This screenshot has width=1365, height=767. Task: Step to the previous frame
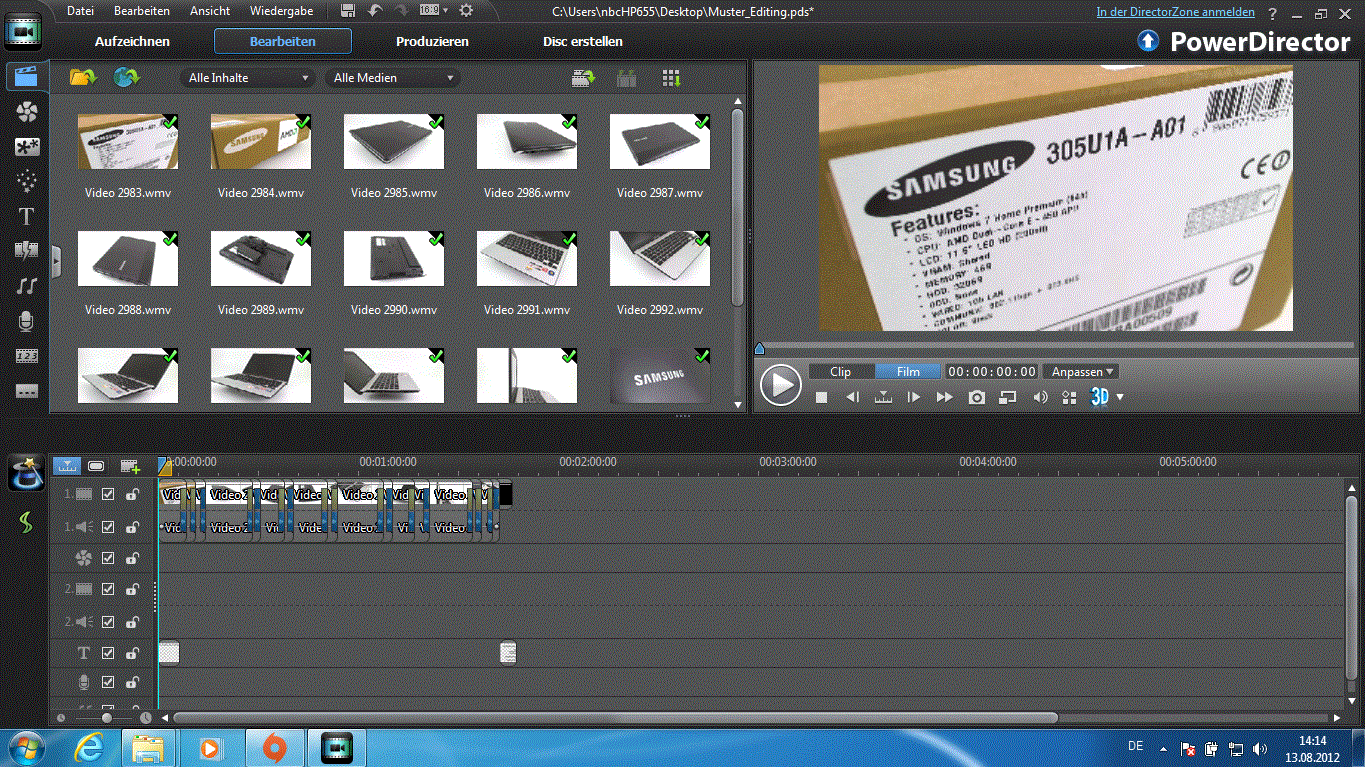point(852,397)
